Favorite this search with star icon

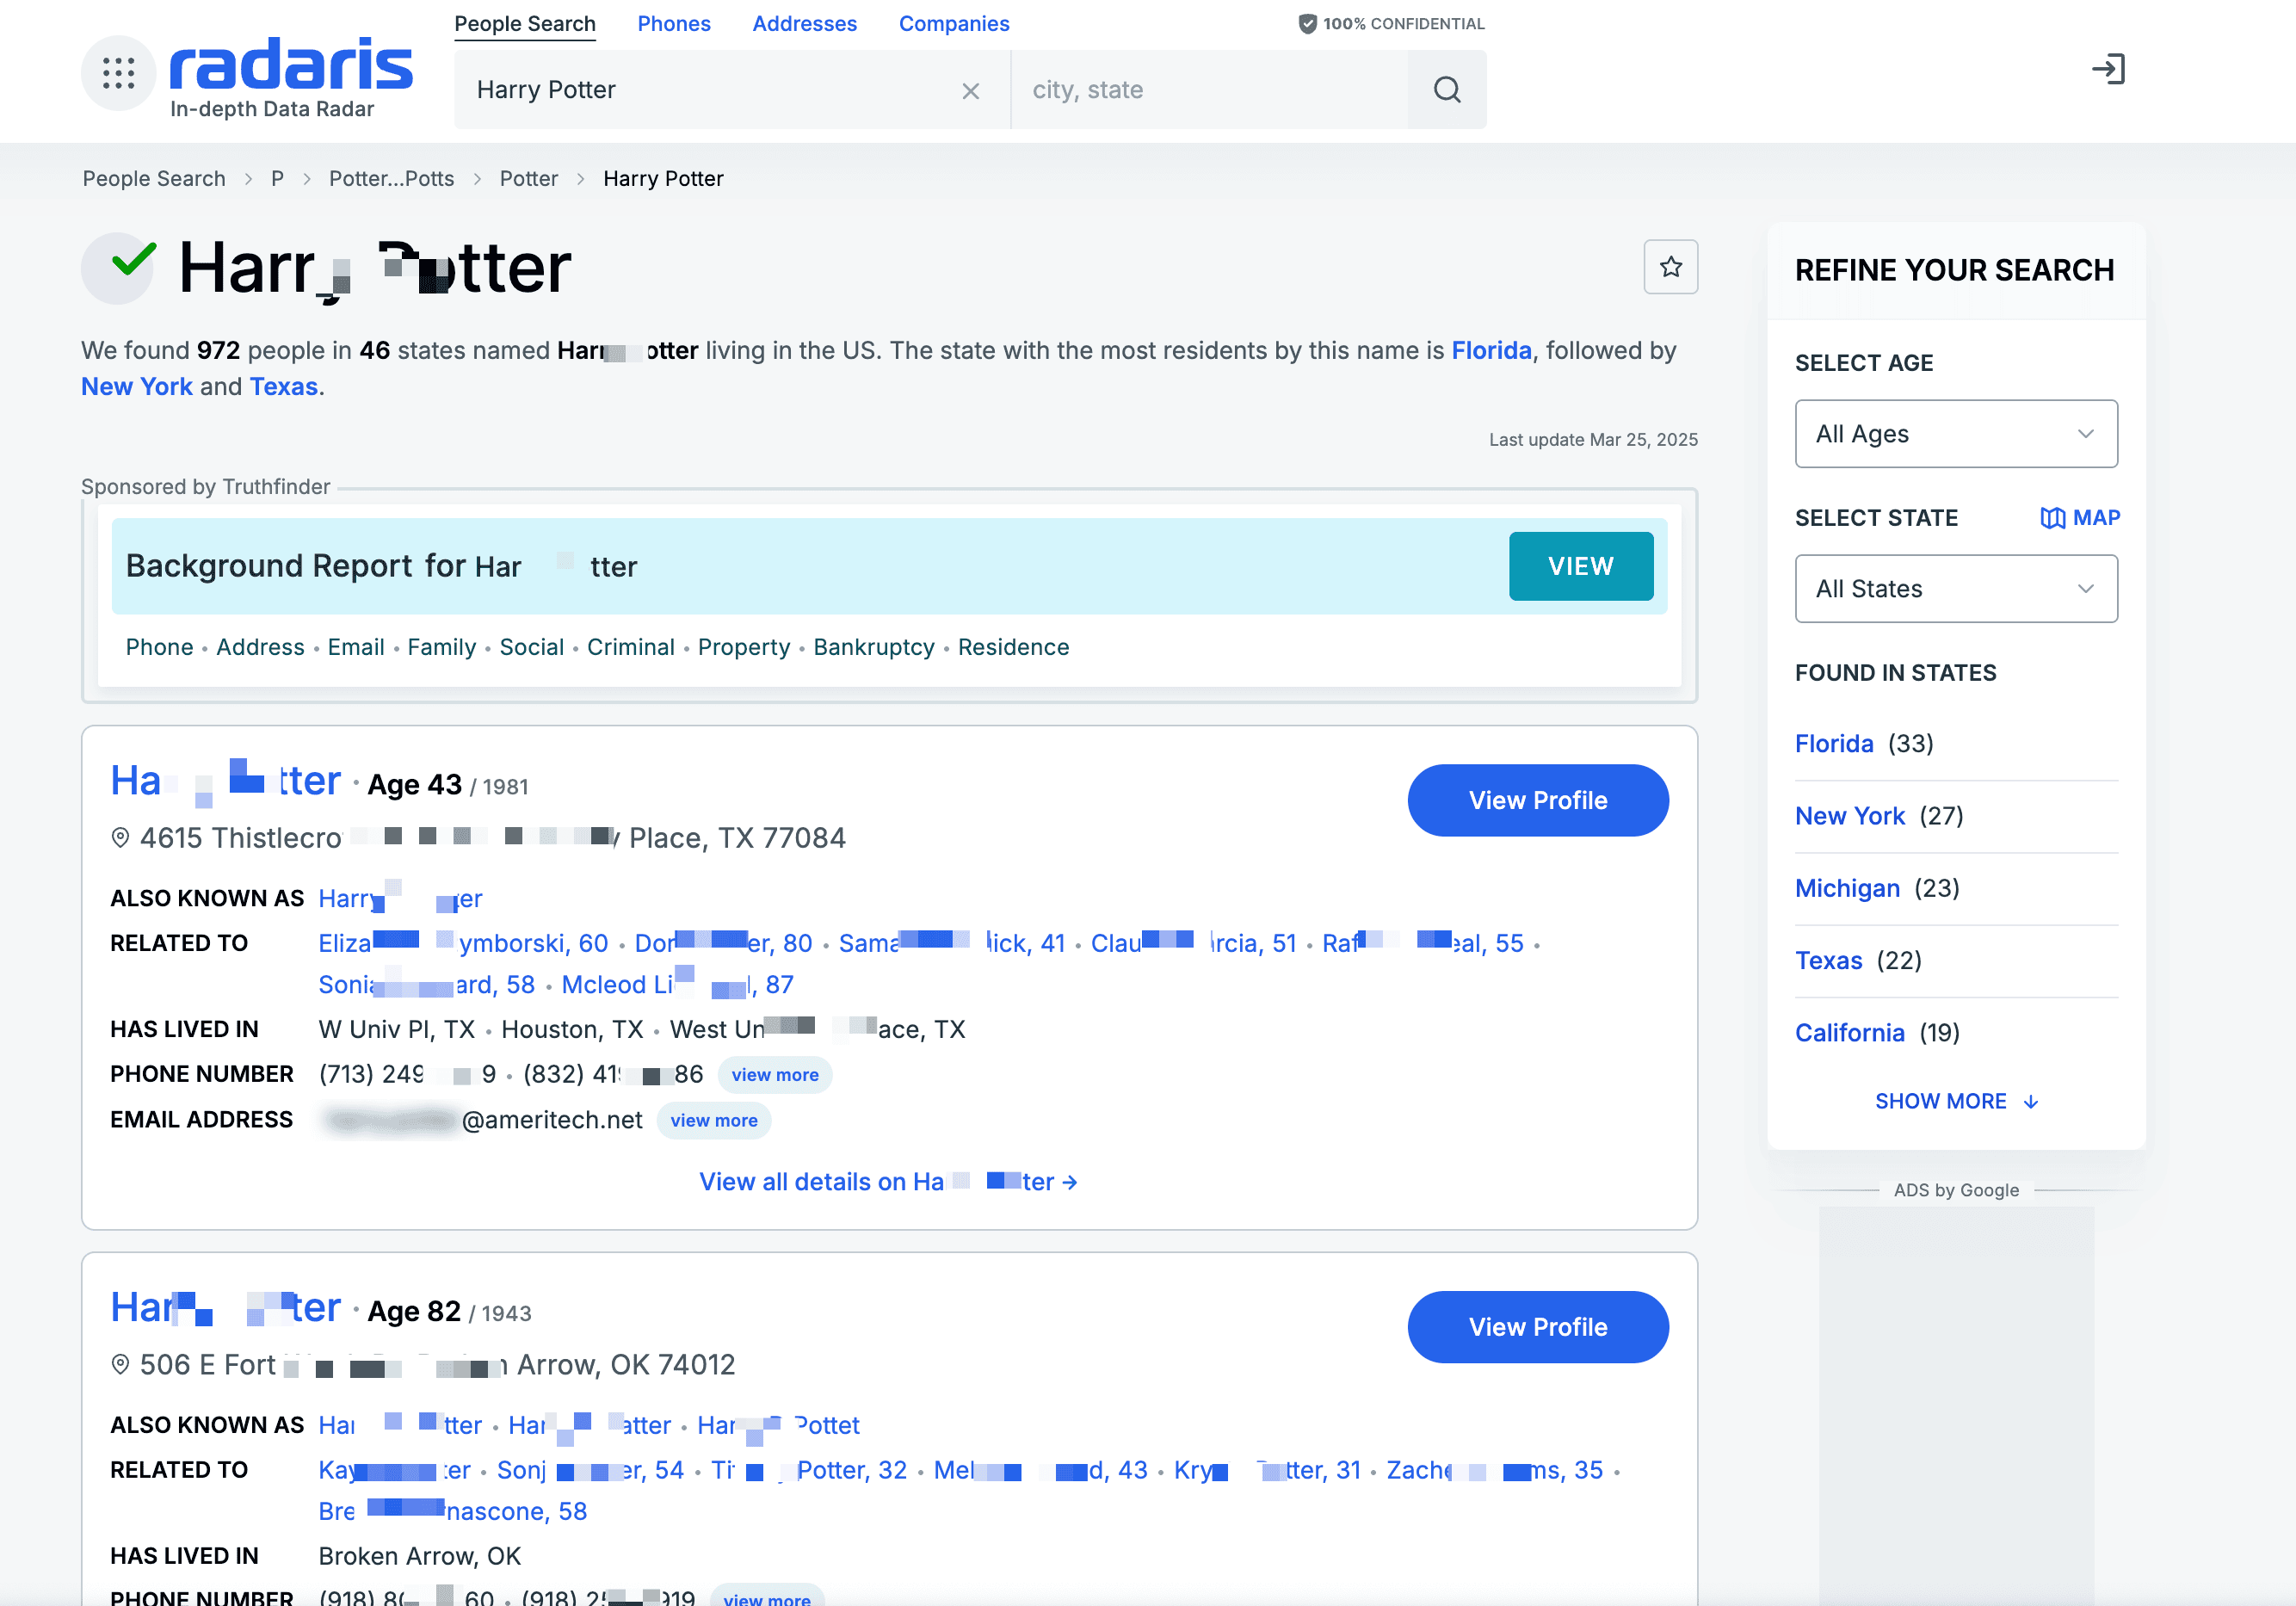(x=1670, y=267)
